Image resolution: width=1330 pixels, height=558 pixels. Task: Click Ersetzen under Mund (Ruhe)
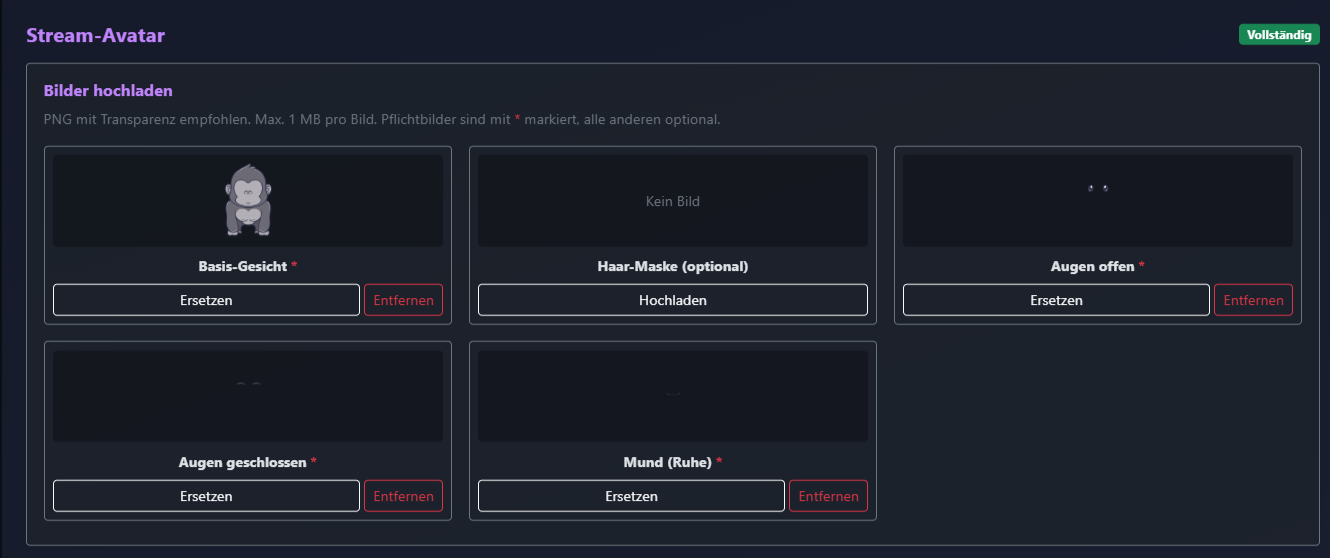[631, 496]
